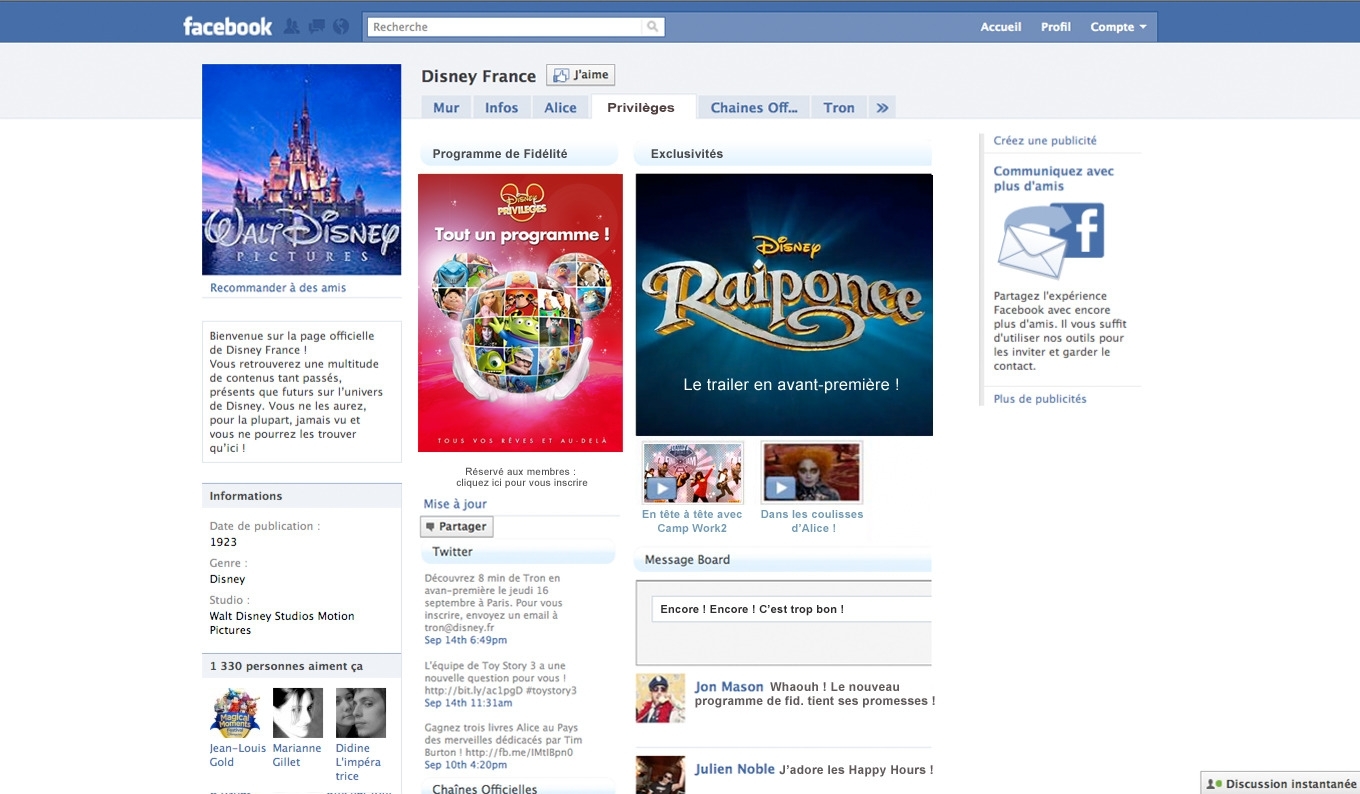1360x794 pixels.
Task: Click the message board text field
Action: tap(792, 609)
